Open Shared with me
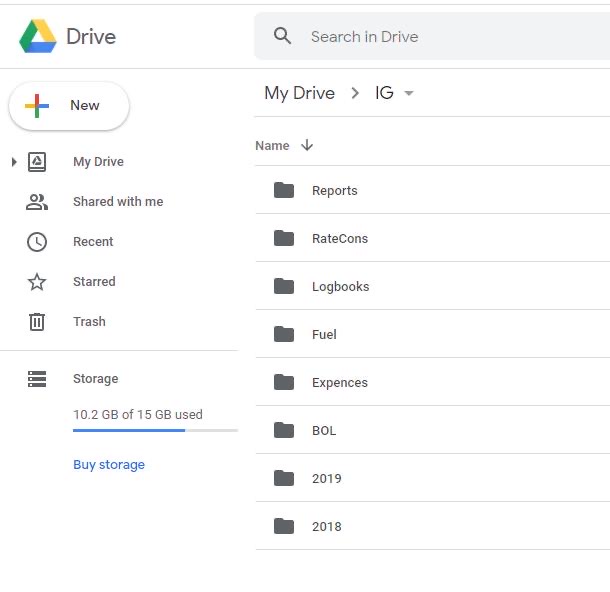Viewport: 610px width, 592px height. click(118, 201)
